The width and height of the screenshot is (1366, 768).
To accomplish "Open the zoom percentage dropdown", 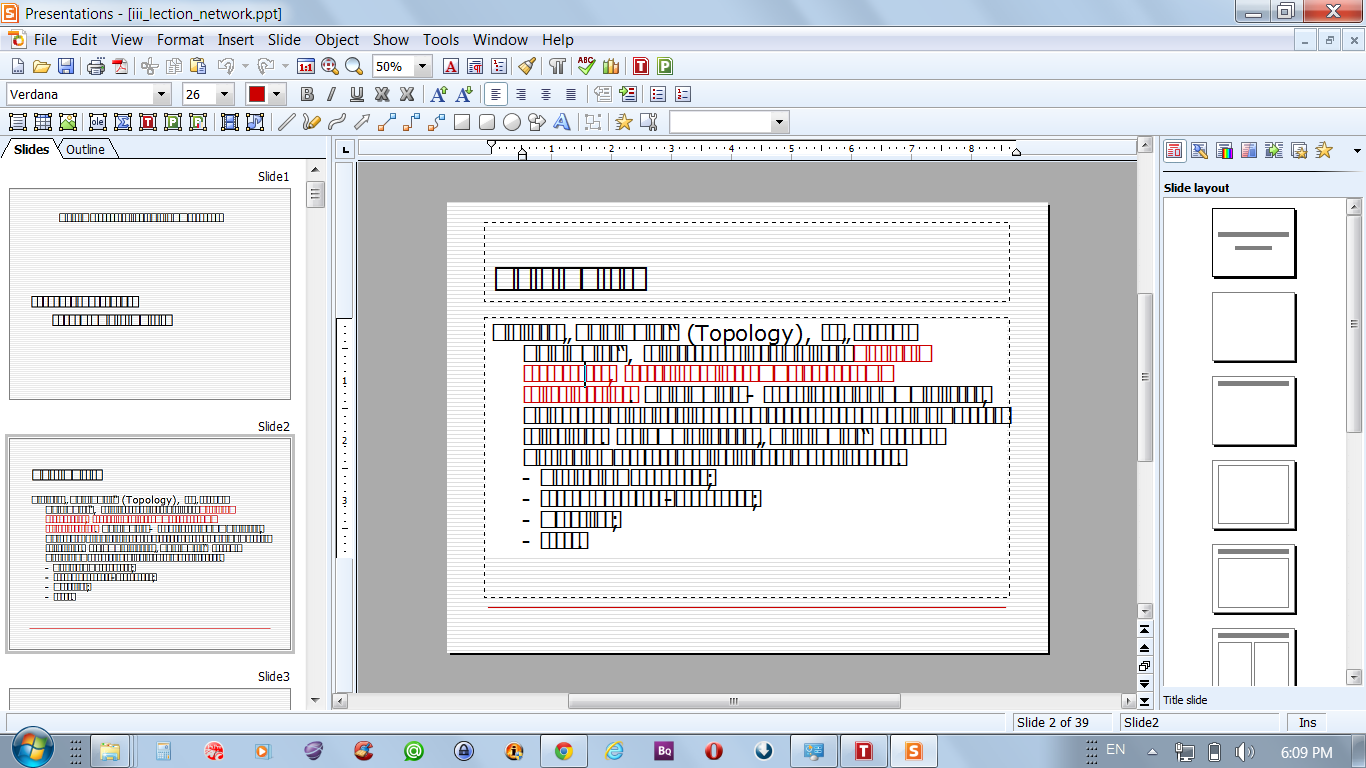I will pos(422,67).
